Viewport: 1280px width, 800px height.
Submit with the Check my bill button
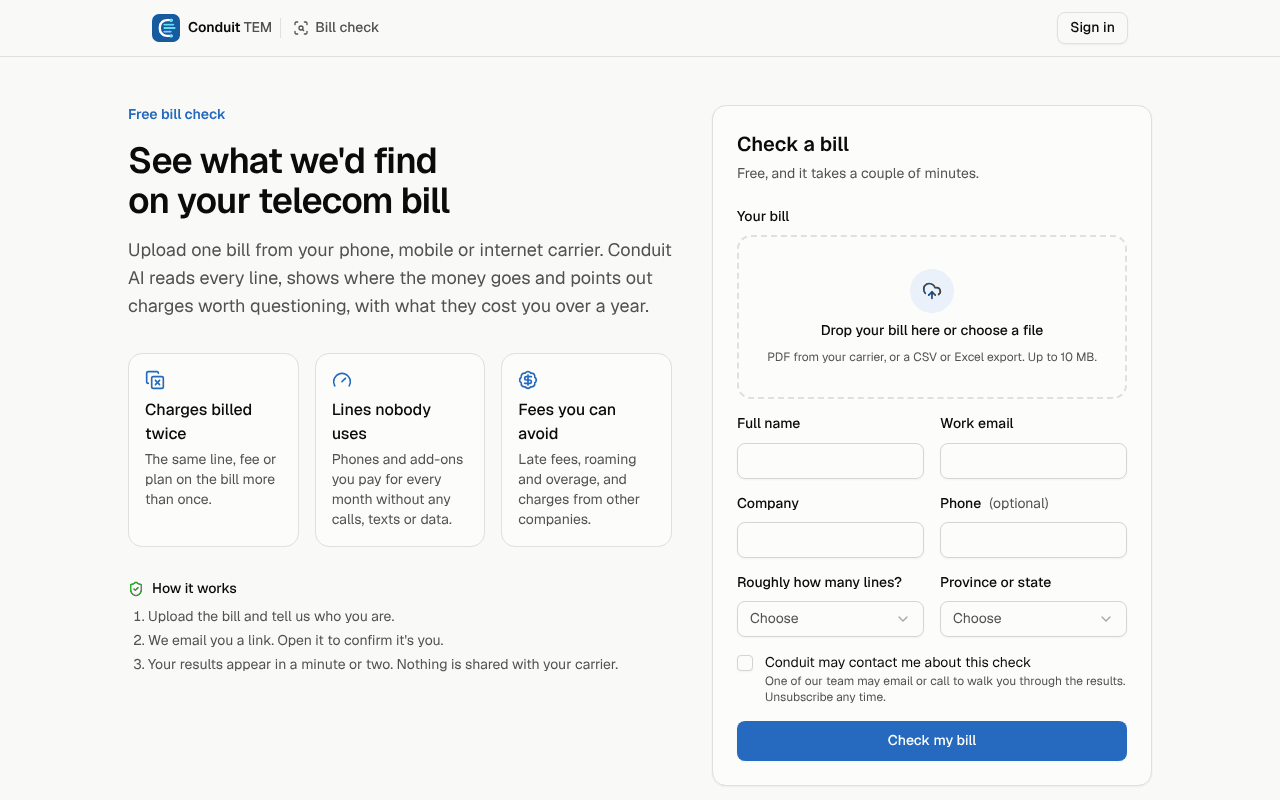tap(932, 741)
